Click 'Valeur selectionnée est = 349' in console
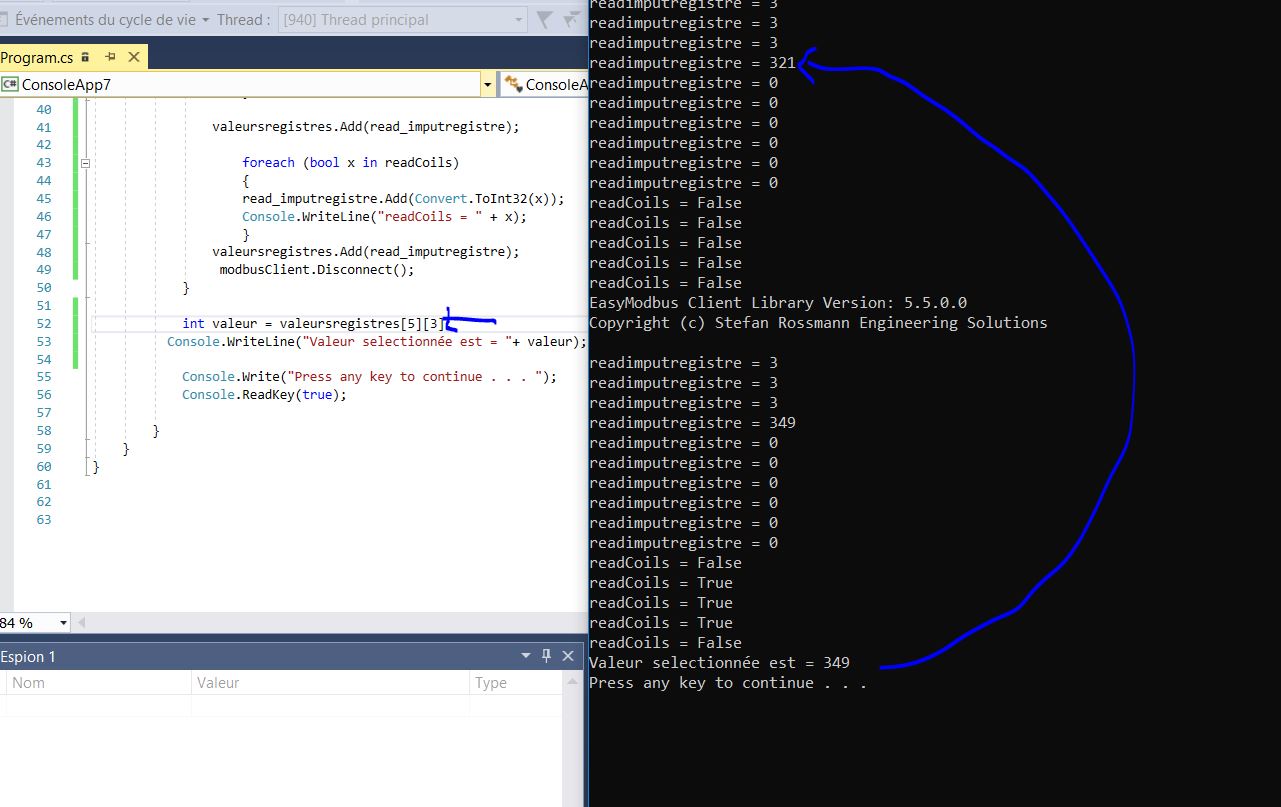1281x807 pixels. pyautogui.click(x=719, y=663)
